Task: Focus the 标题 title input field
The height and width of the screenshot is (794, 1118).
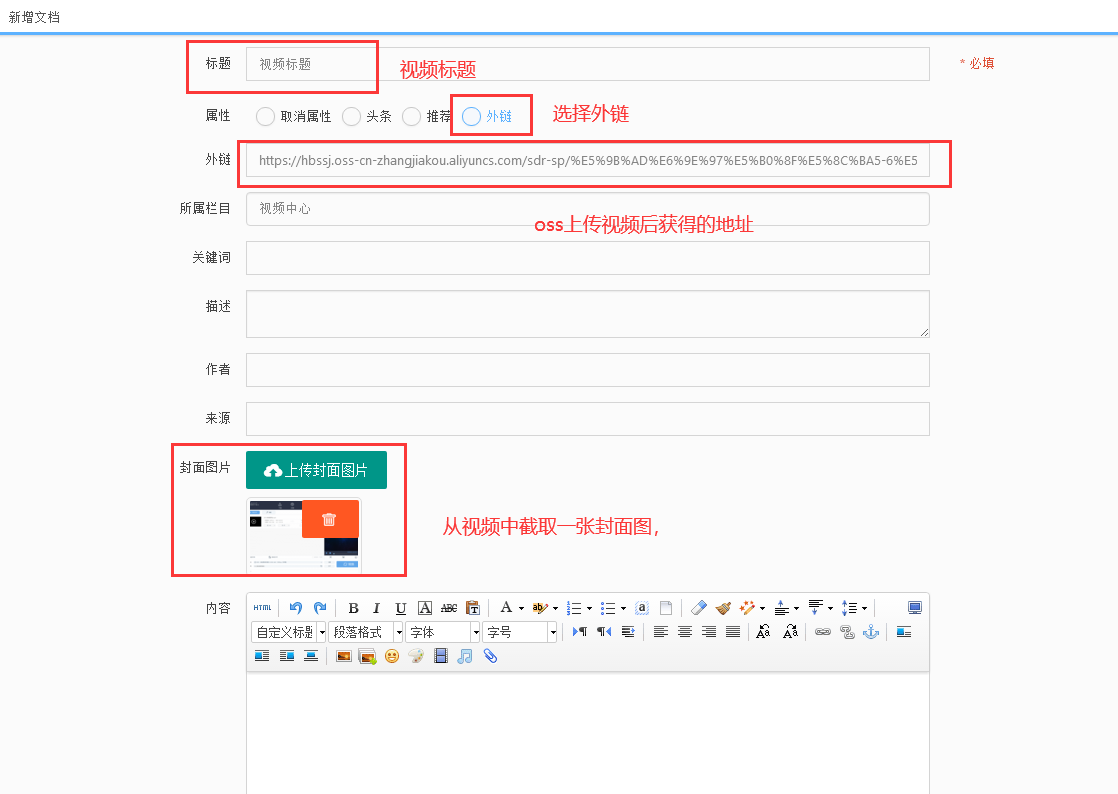Action: click(588, 64)
